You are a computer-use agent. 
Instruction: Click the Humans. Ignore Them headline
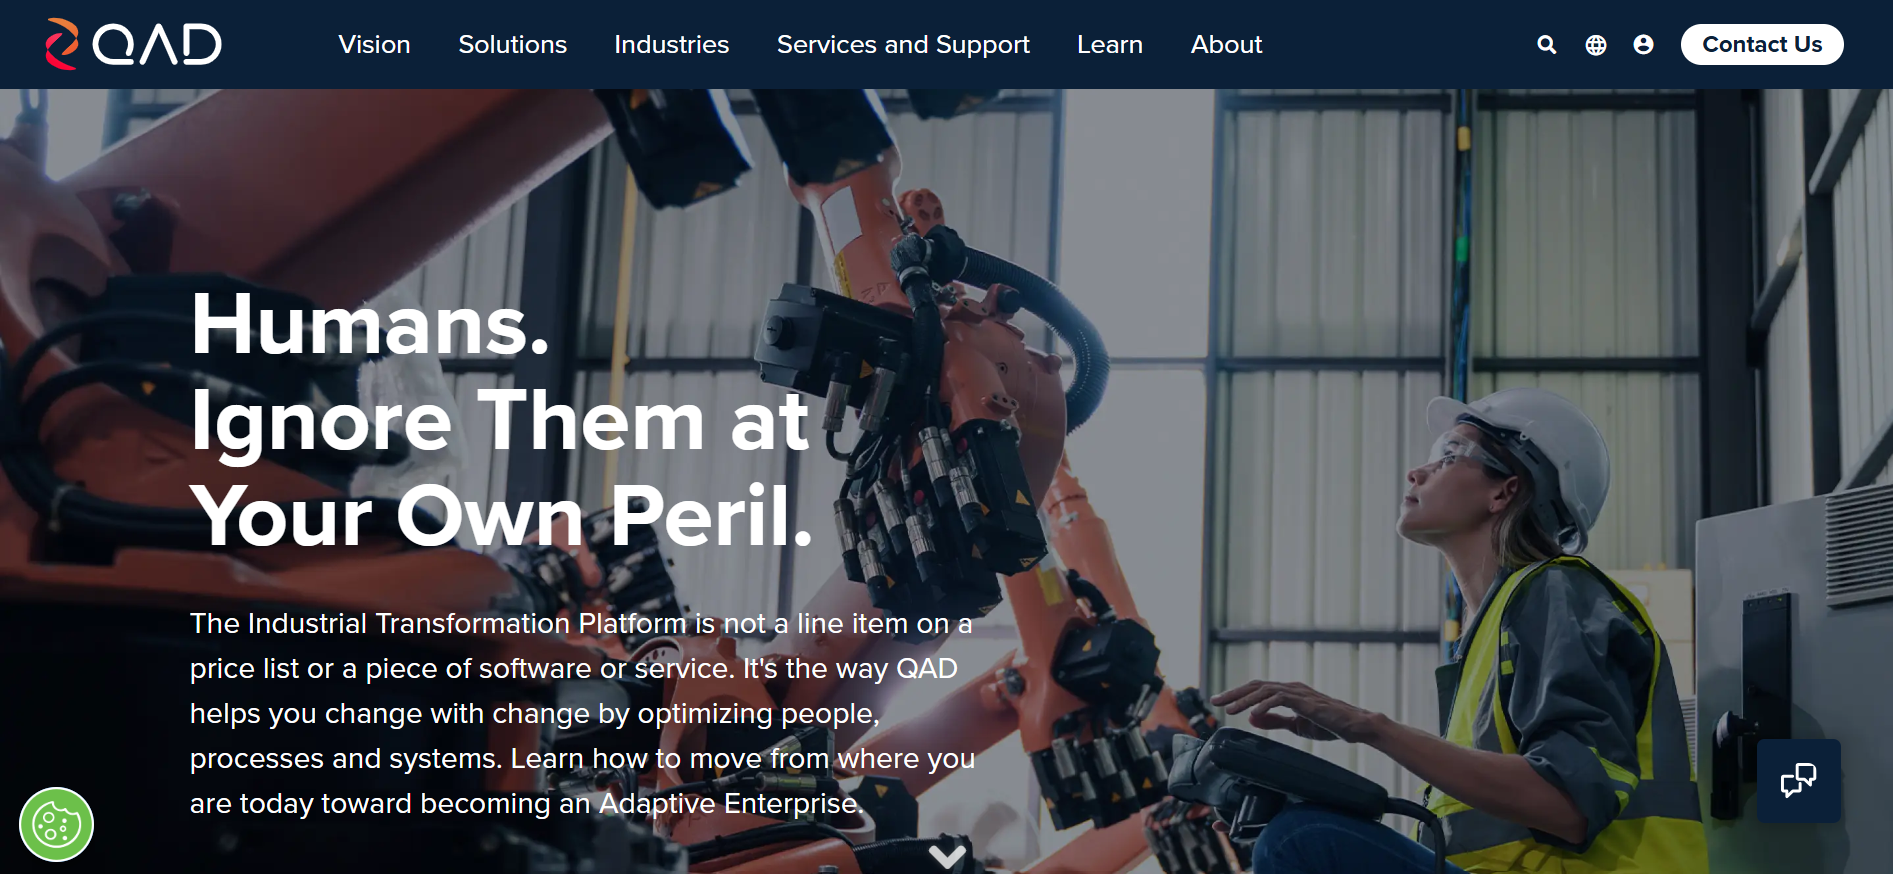coord(500,419)
